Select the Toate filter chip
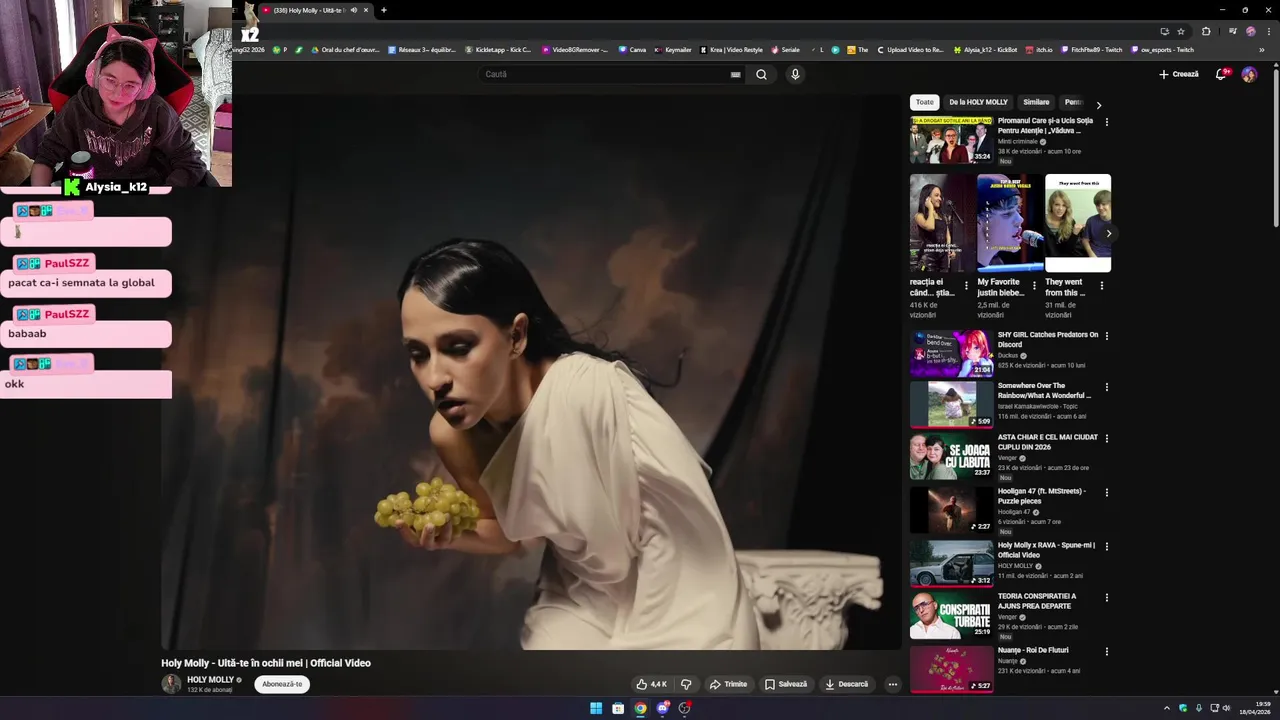This screenshot has height=720, width=1280. point(924,102)
